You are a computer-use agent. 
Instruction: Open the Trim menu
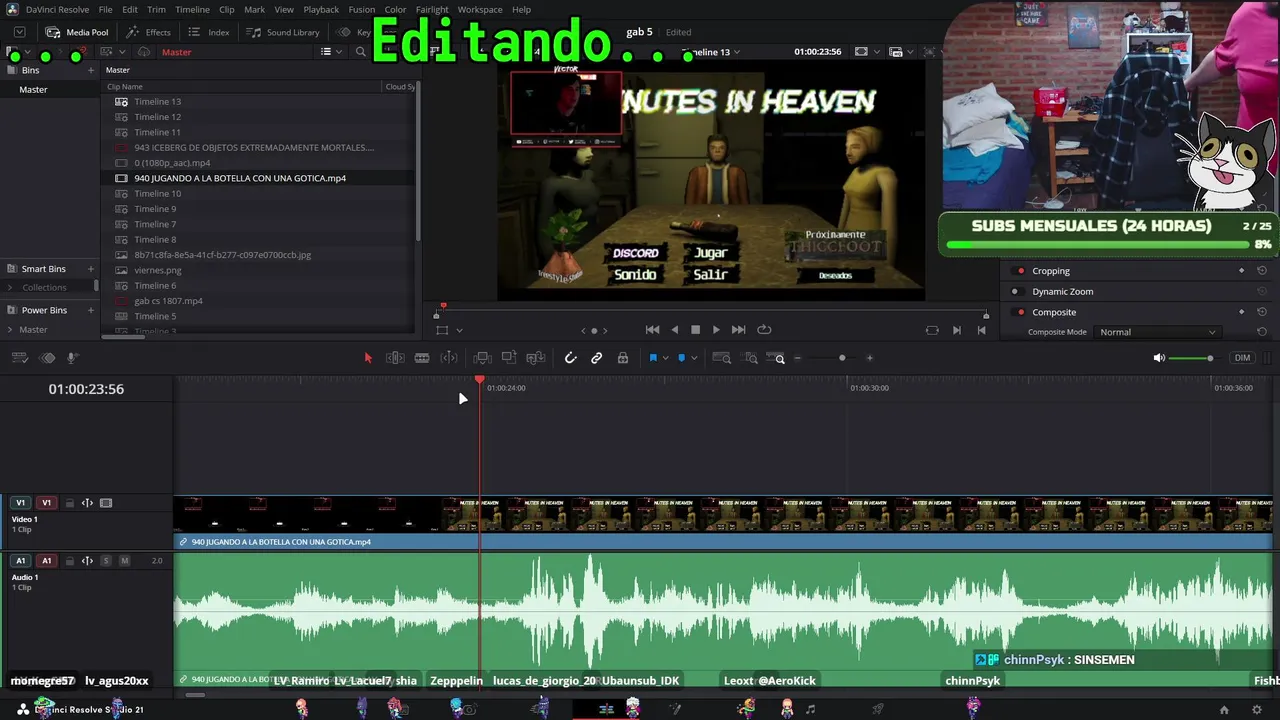coord(156,9)
